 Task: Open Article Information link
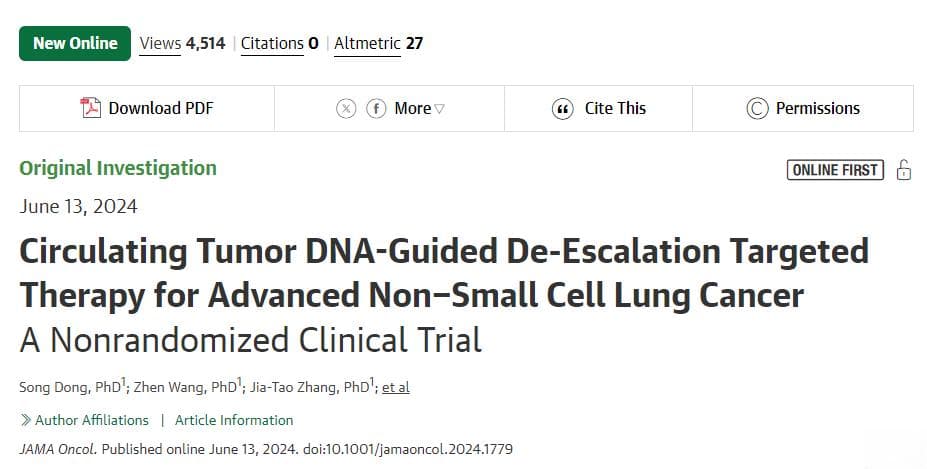pyautogui.click(x=234, y=420)
